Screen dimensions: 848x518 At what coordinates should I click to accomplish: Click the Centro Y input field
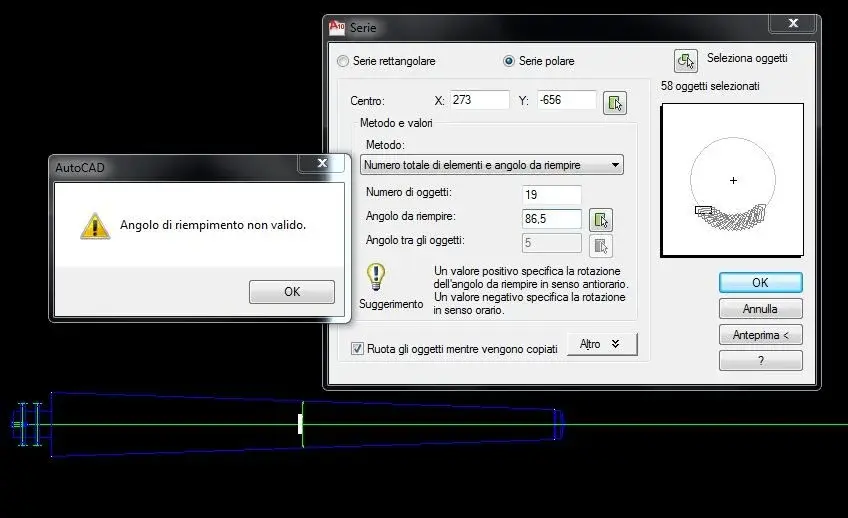(567, 100)
